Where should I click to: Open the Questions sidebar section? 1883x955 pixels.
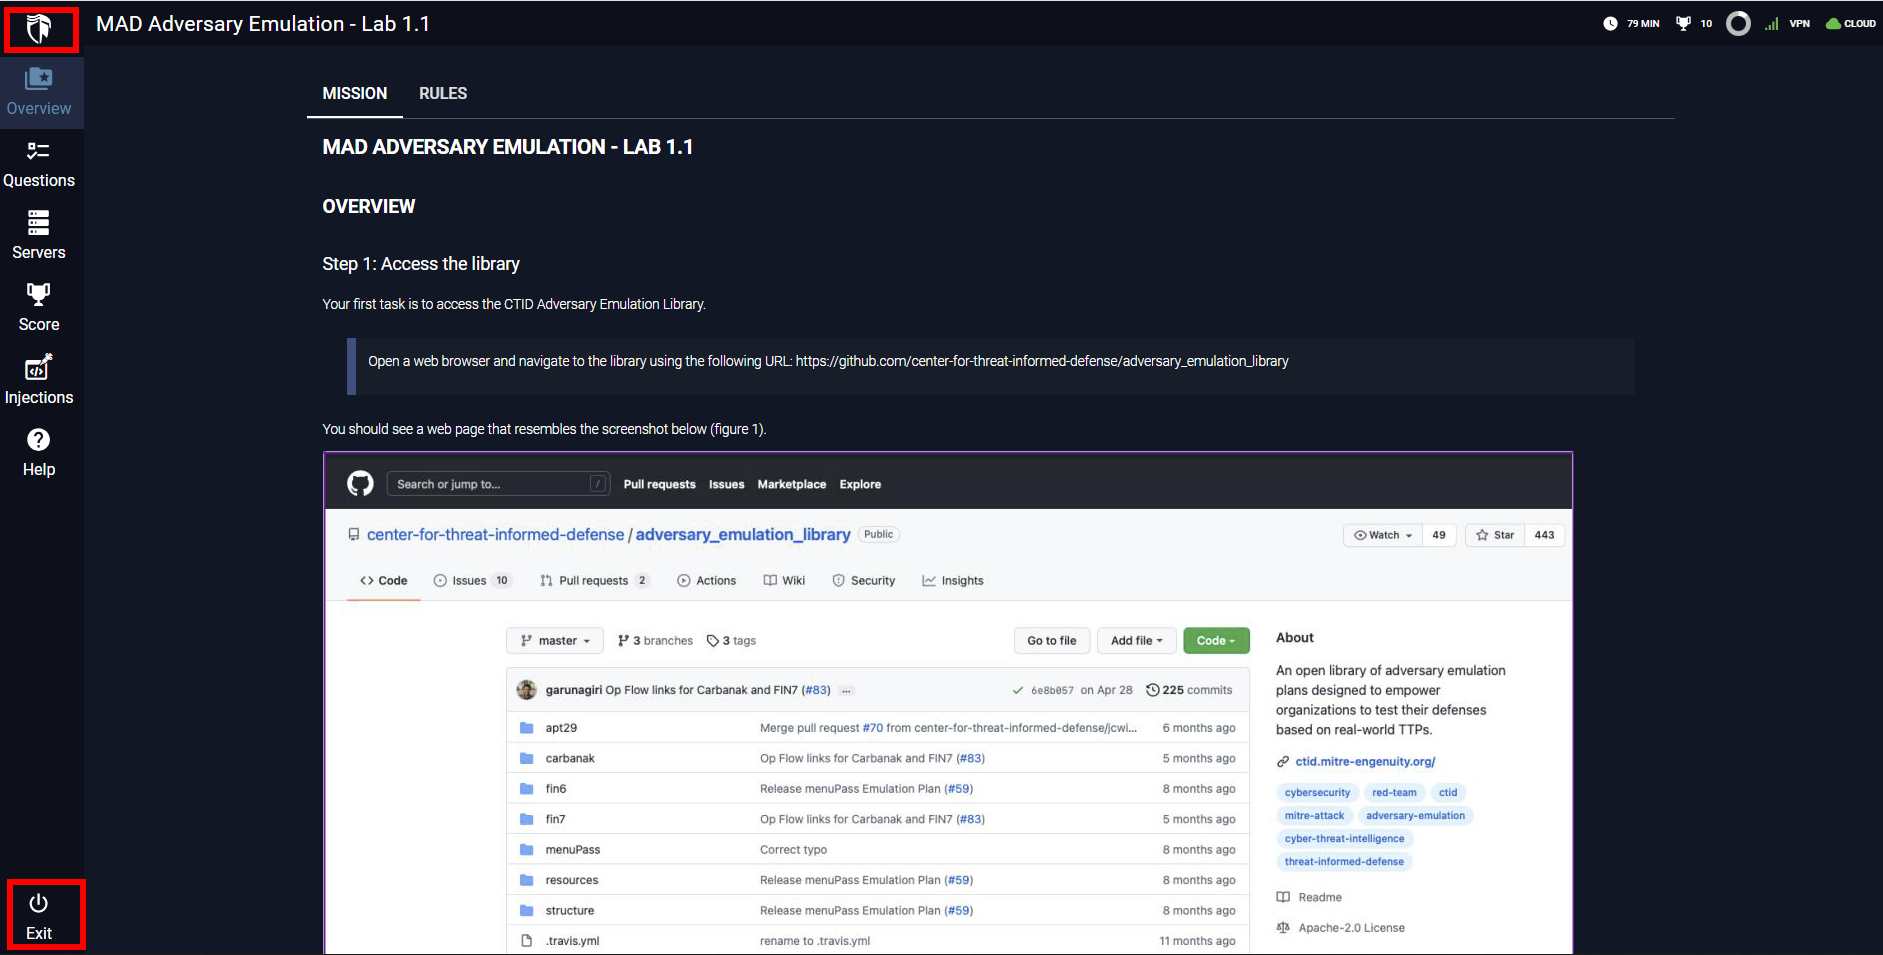click(39, 164)
